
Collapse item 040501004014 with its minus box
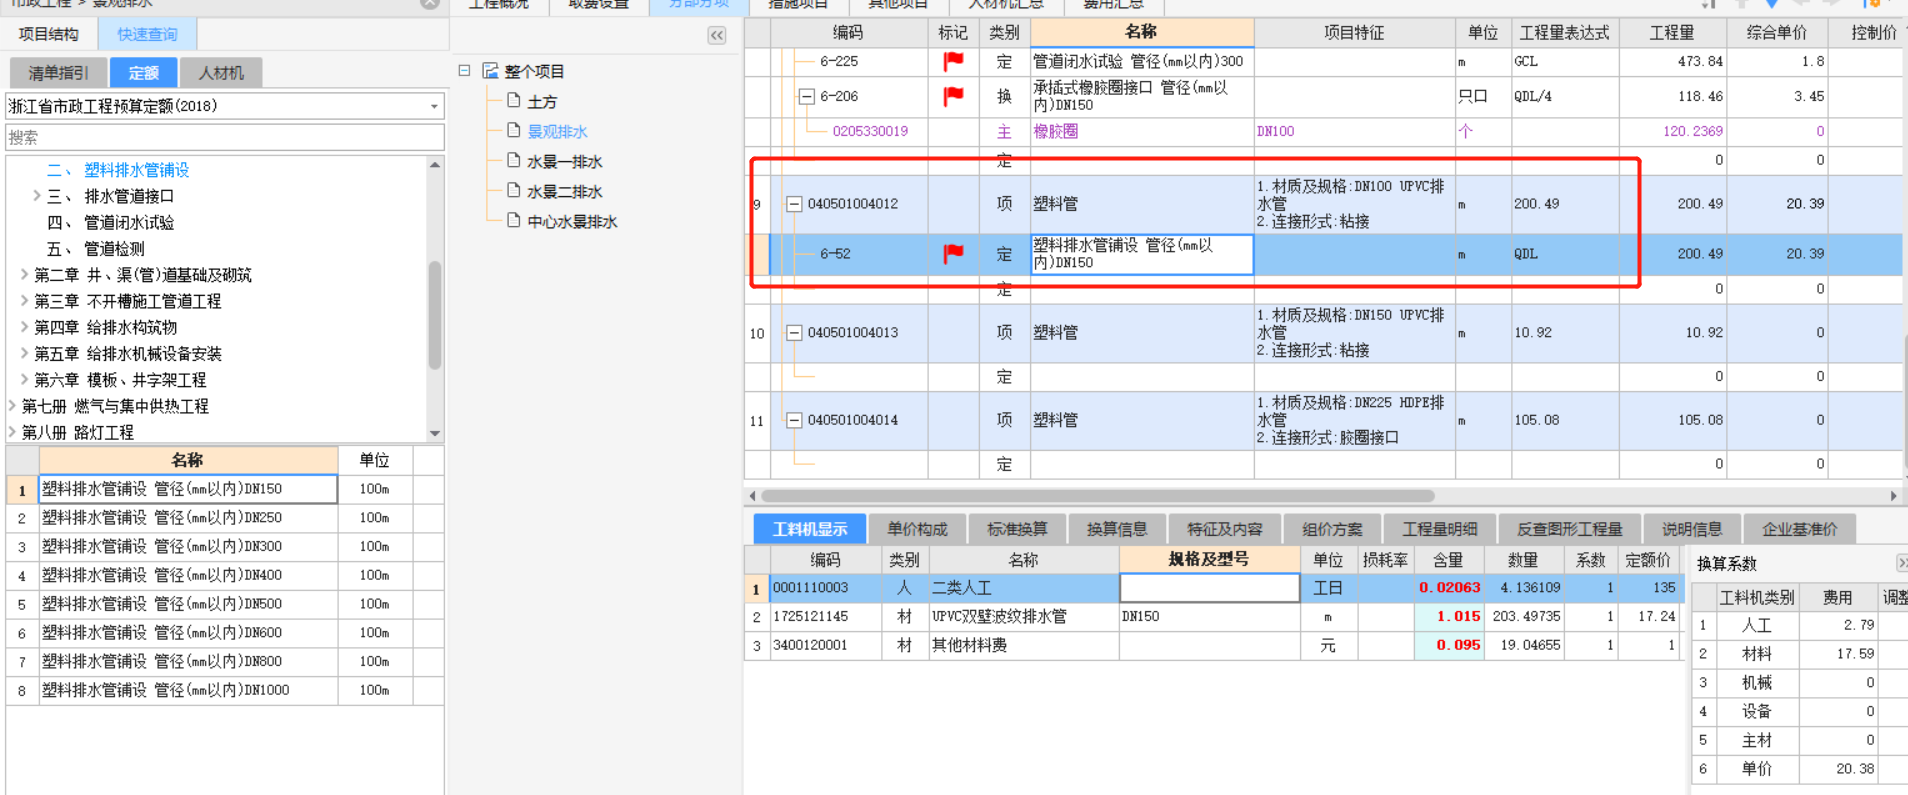794,420
